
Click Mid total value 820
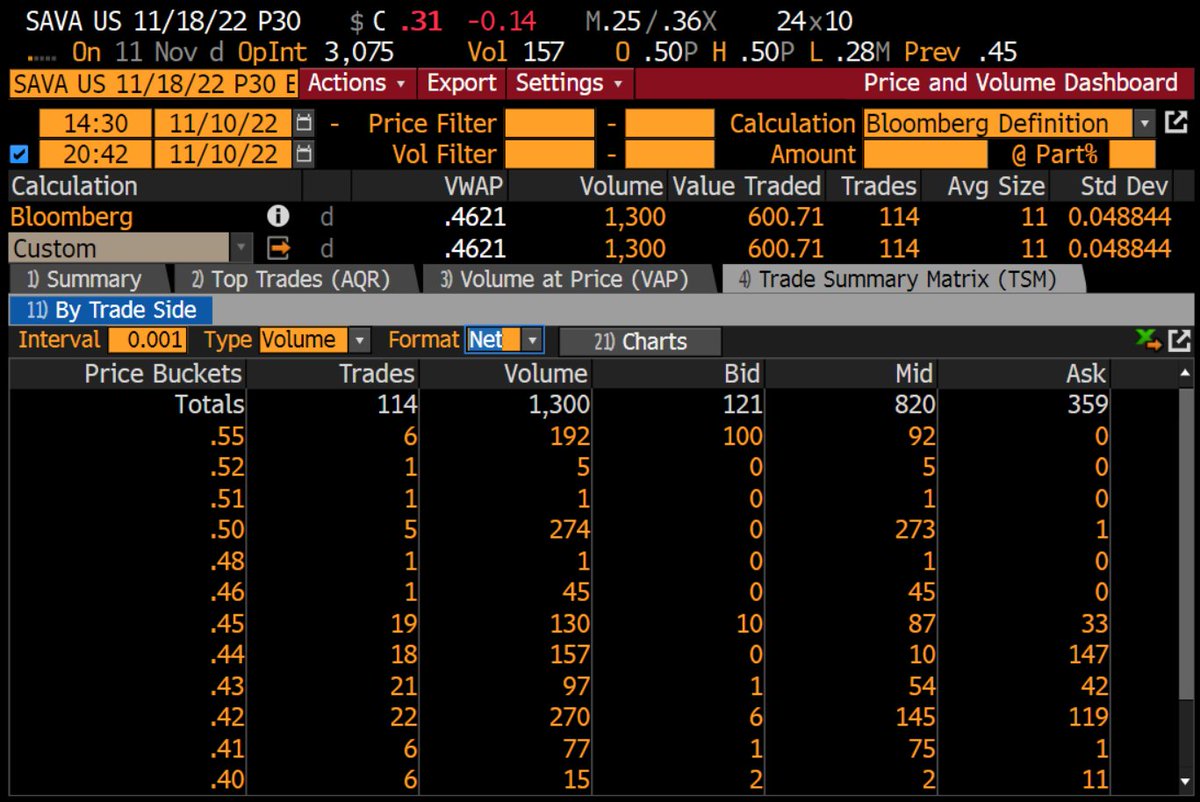[x=914, y=404]
